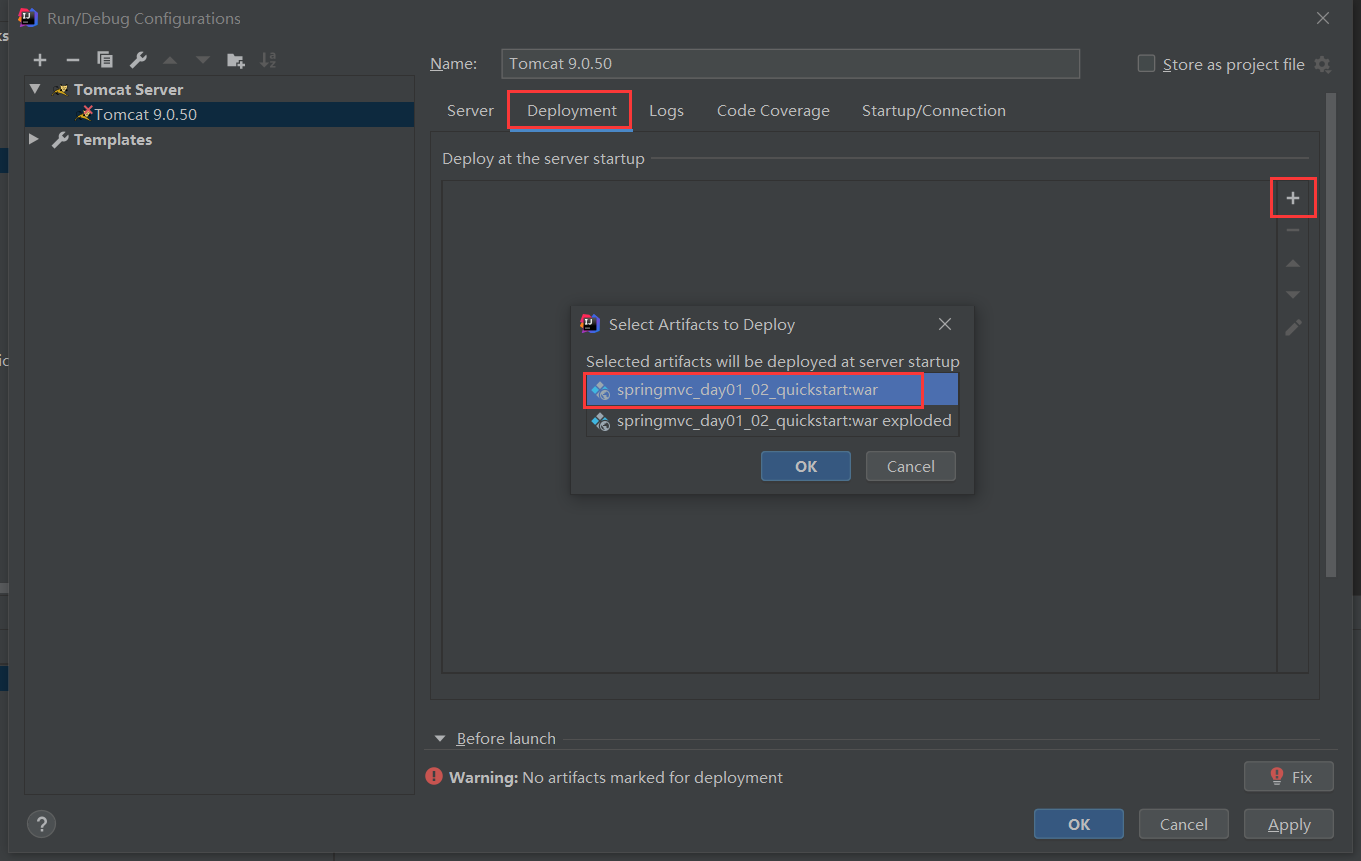Click the Name input field
The image size is (1361, 861).
[790, 63]
